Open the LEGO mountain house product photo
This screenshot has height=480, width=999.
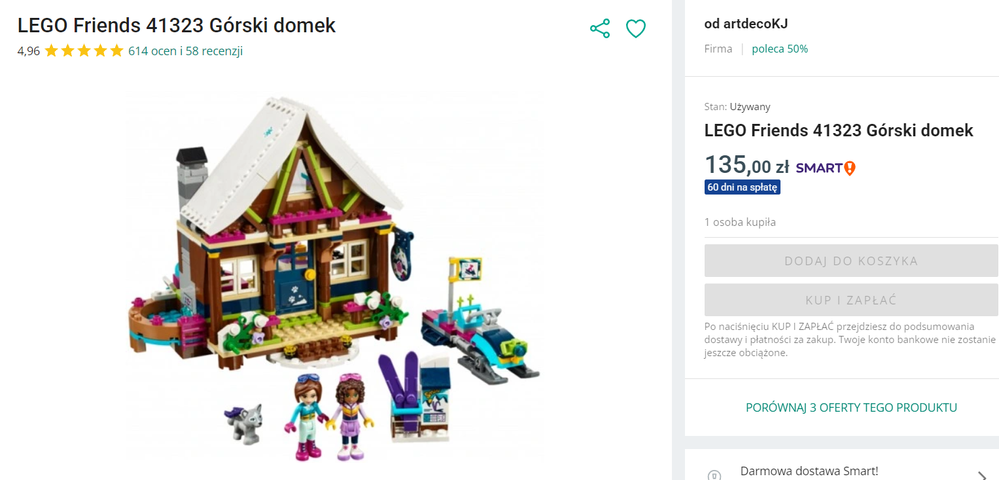pyautogui.click(x=334, y=278)
